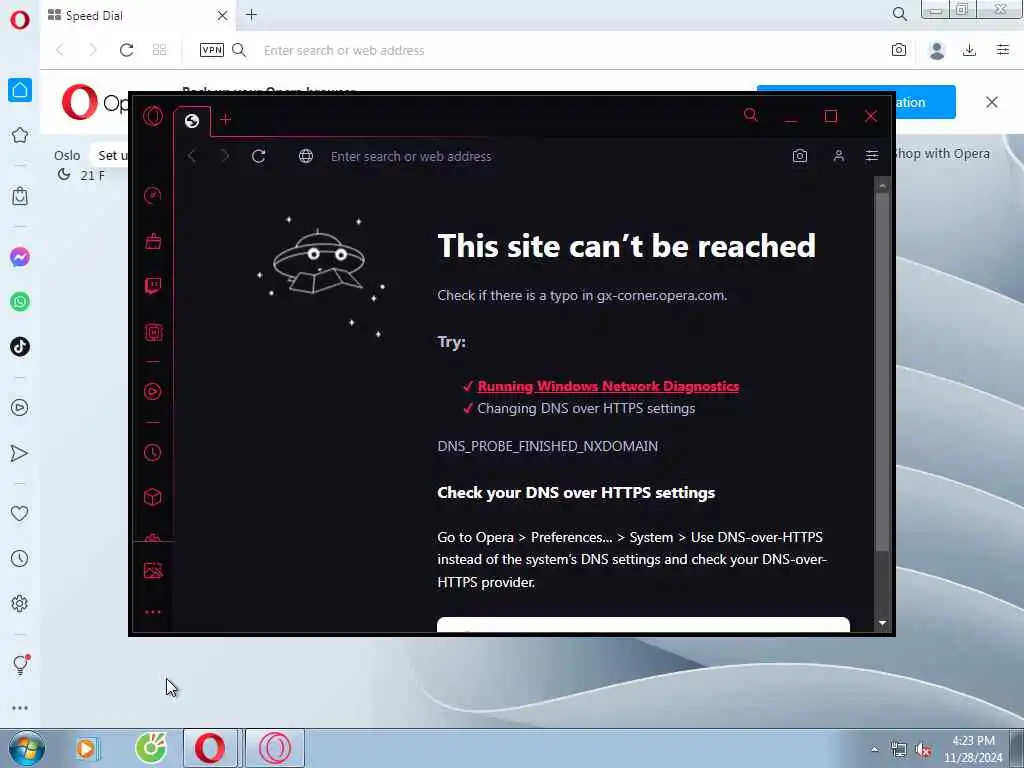
Task: Click the lightbulb tips icon in Opera sidebar
Action: pyautogui.click(x=20, y=664)
